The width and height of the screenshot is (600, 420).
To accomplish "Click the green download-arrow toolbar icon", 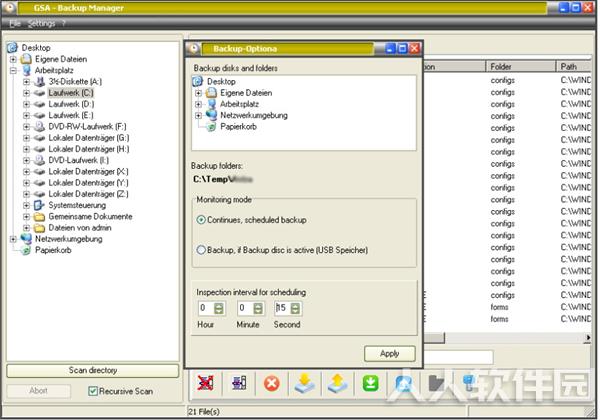I will tap(370, 383).
